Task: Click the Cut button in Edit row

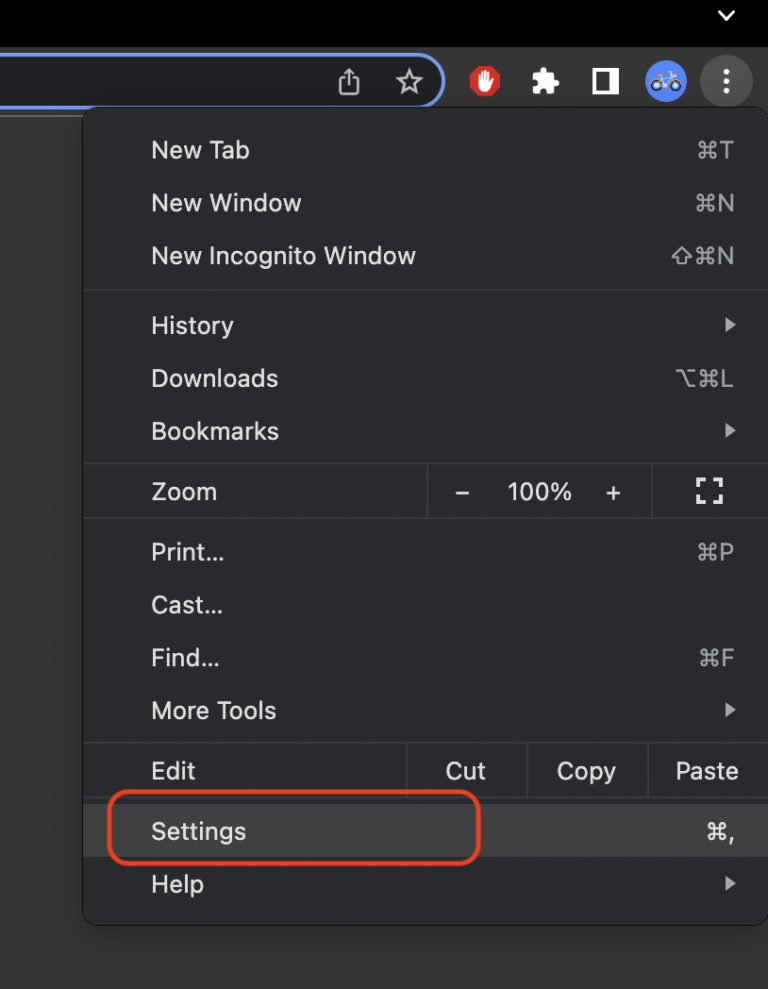Action: [x=466, y=771]
